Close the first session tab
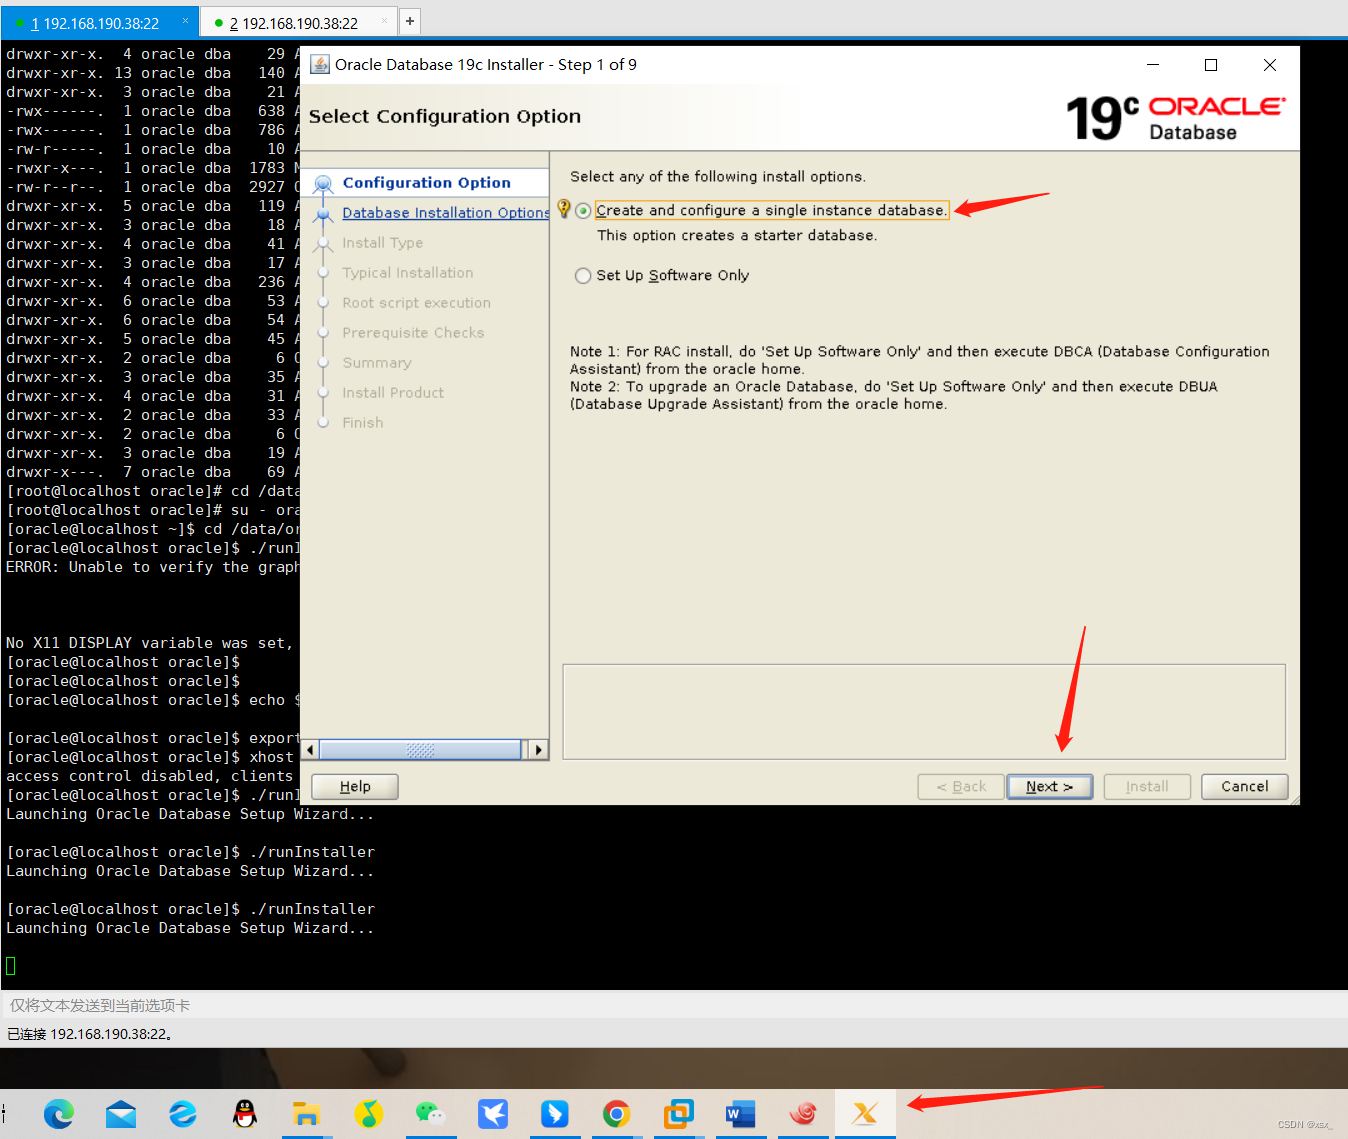 (185, 21)
